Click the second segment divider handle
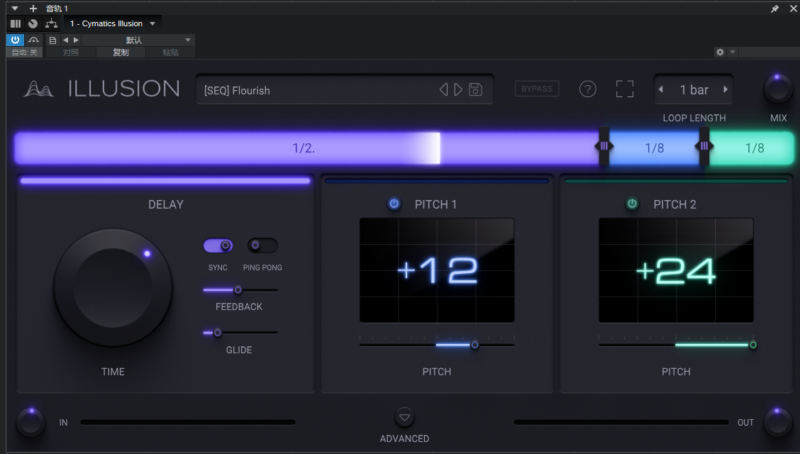Viewport: 800px width, 454px height. click(704, 146)
